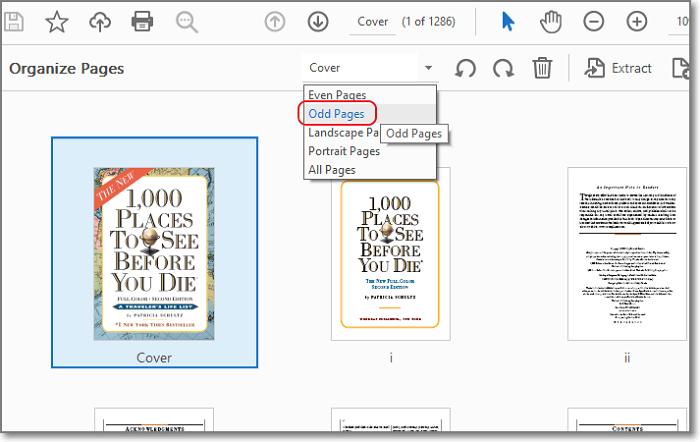The height and width of the screenshot is (442, 700).
Task: Choose Odd Pages from the list
Action: [336, 114]
